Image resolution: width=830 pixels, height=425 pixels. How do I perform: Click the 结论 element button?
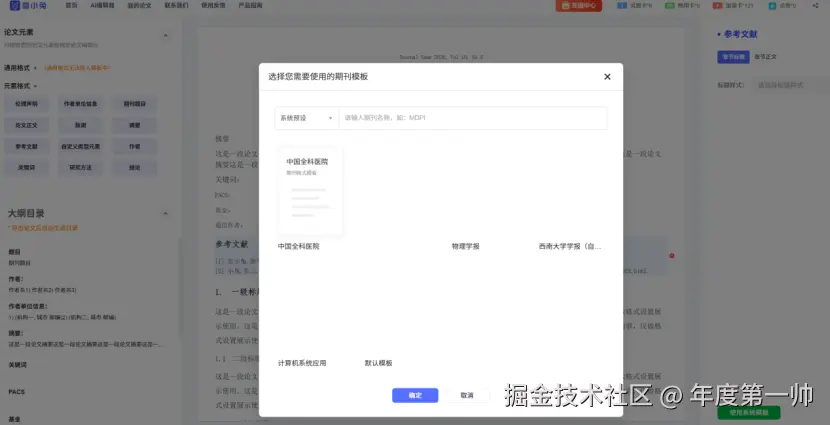click(134, 168)
